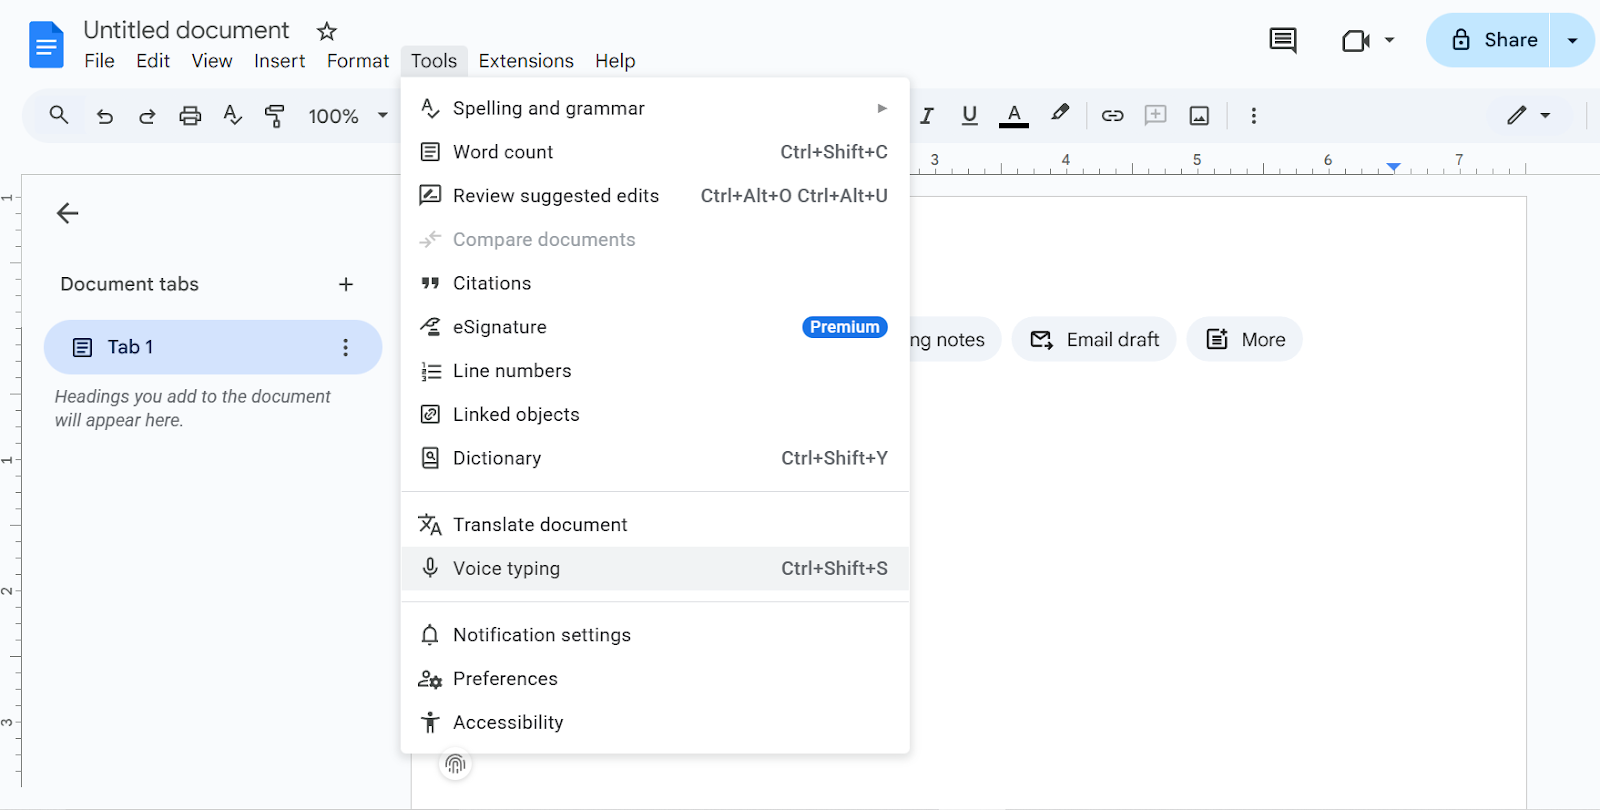The image size is (1600, 810).
Task: Open the Extensions menu
Action: click(x=526, y=61)
